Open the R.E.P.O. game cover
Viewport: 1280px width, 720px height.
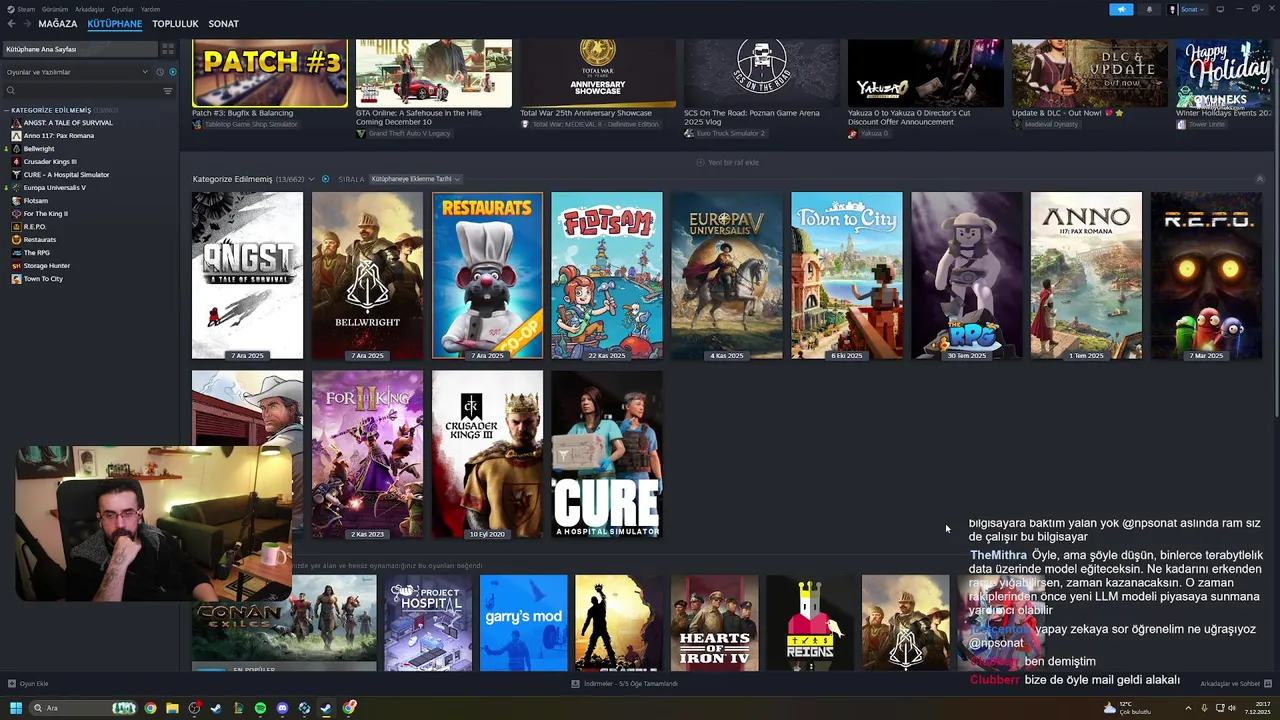tap(1206, 275)
